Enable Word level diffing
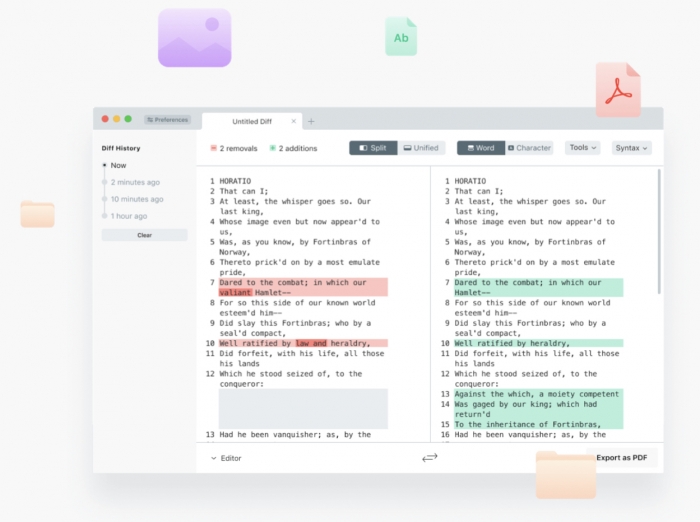The width and height of the screenshot is (700, 522). coord(479,148)
